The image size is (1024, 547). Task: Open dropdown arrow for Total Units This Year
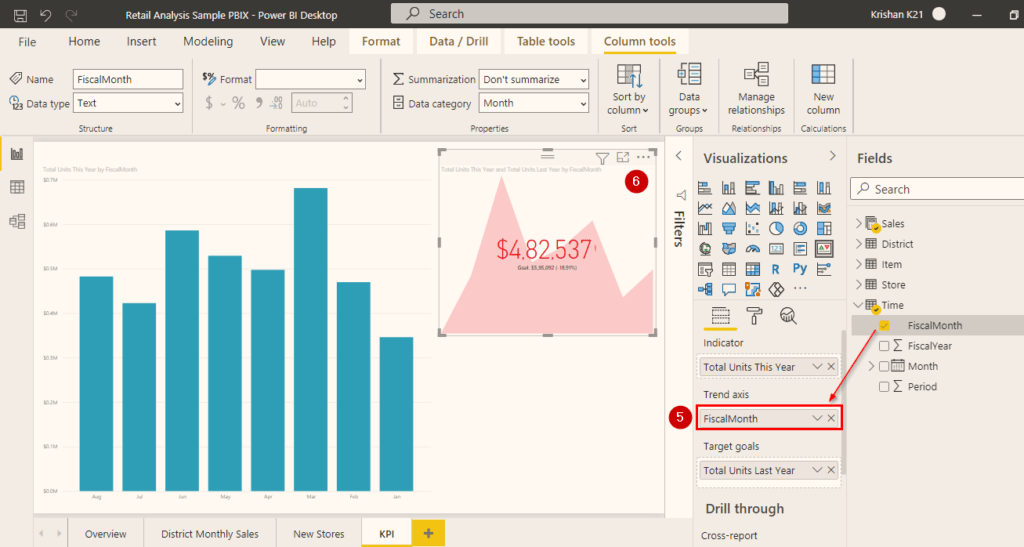point(816,366)
